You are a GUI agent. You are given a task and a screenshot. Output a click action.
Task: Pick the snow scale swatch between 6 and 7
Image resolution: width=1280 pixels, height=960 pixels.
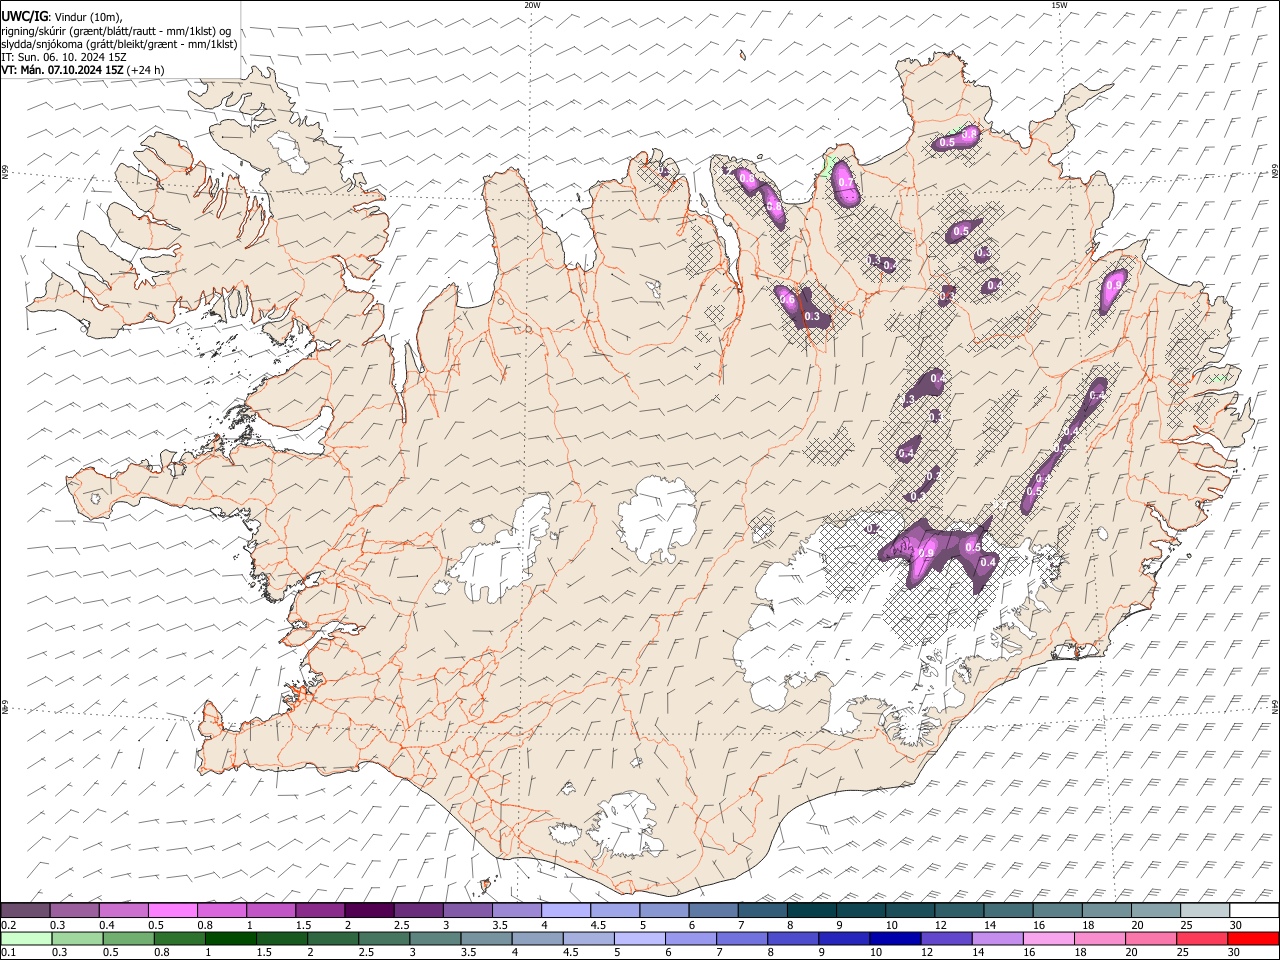point(714,910)
